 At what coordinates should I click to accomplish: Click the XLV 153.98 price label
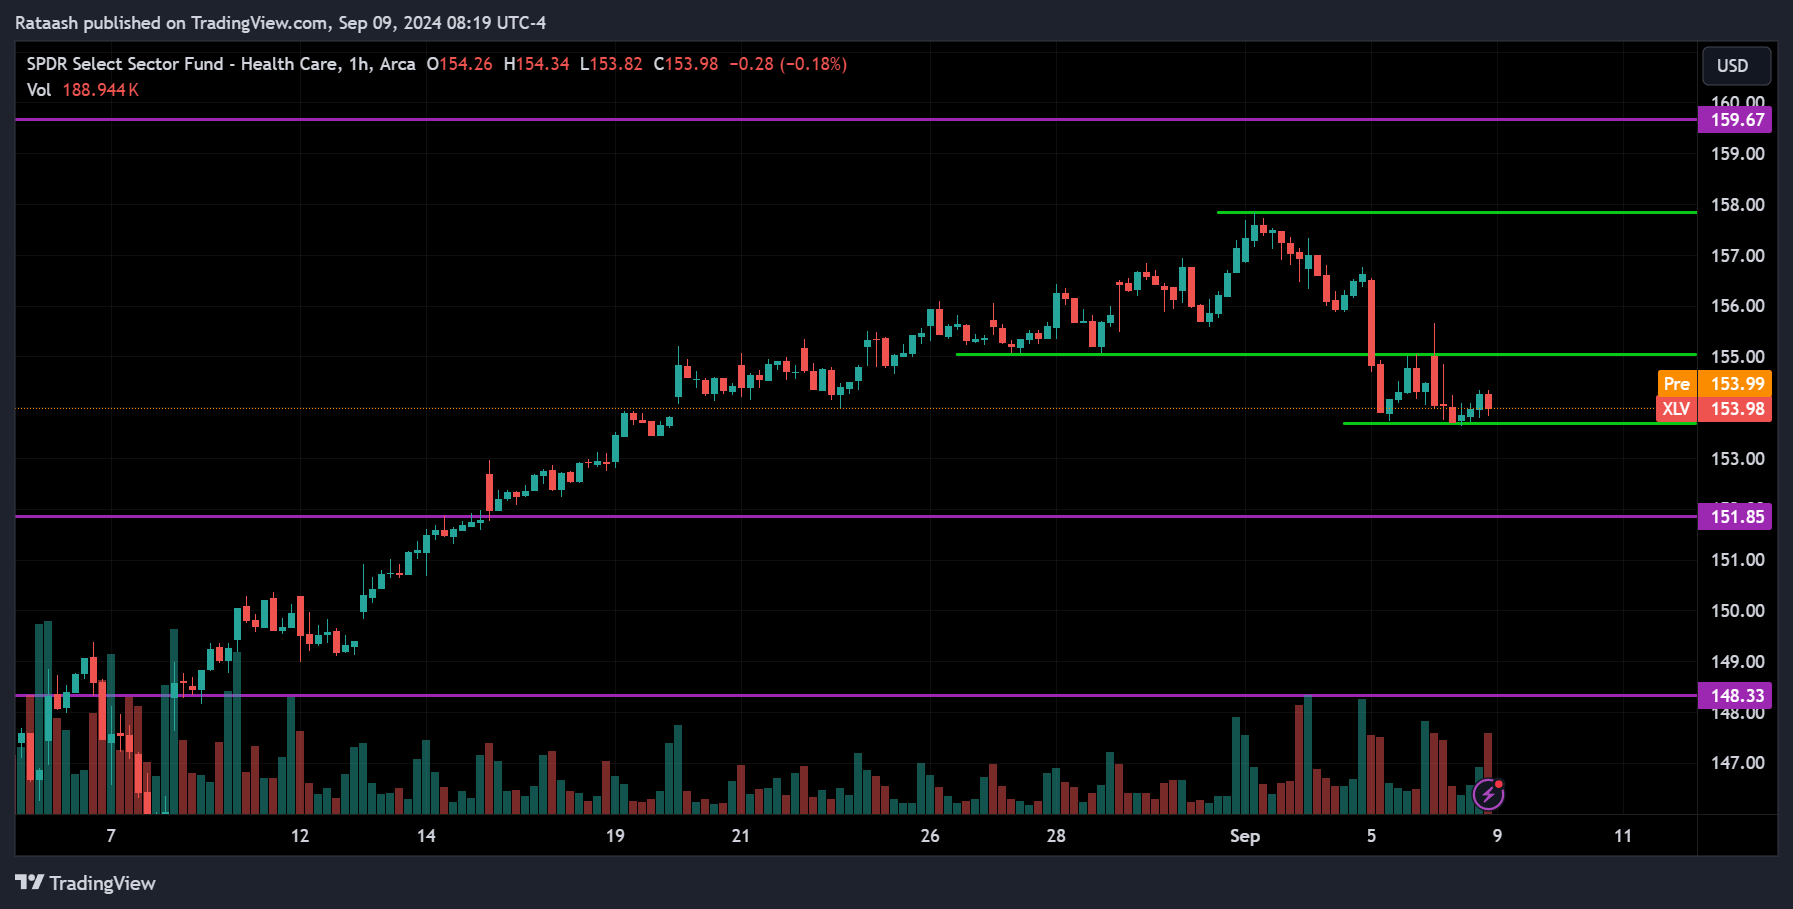[1714, 409]
